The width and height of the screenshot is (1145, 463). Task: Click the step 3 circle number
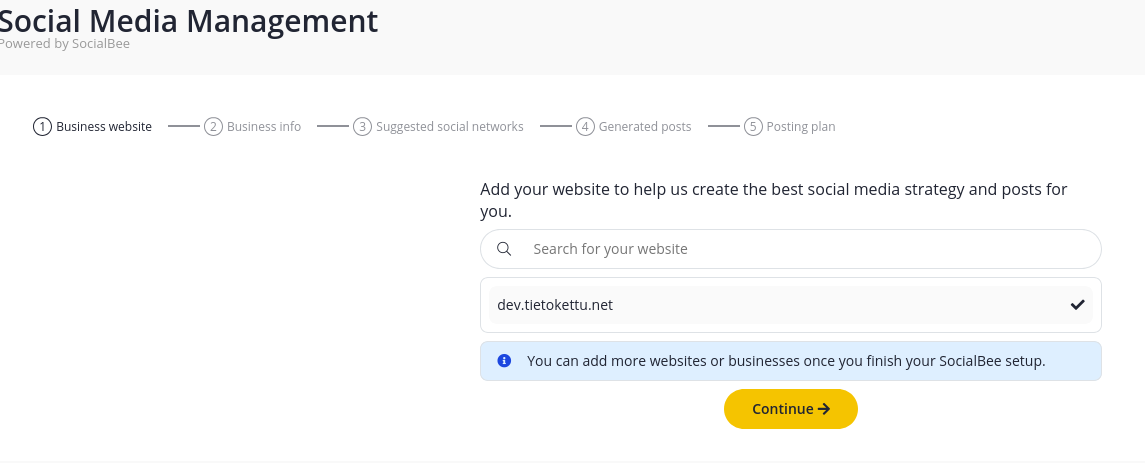(362, 127)
